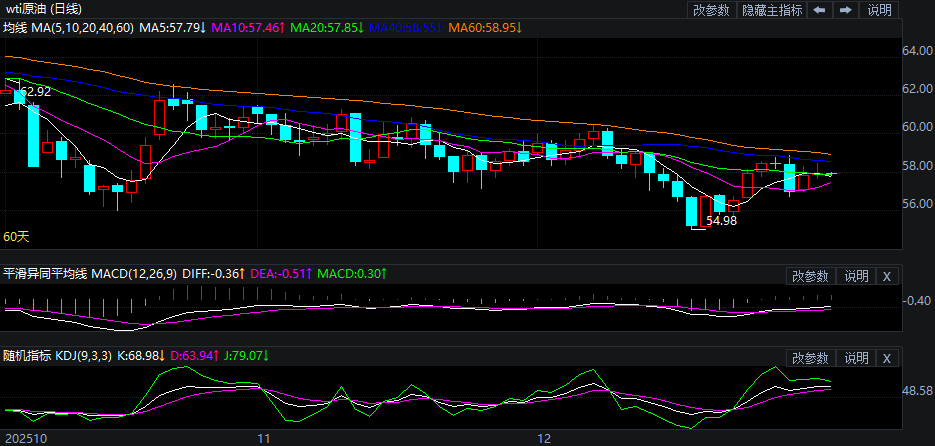Open 说明 for the main chart
The width and height of the screenshot is (935, 446).
[x=880, y=10]
